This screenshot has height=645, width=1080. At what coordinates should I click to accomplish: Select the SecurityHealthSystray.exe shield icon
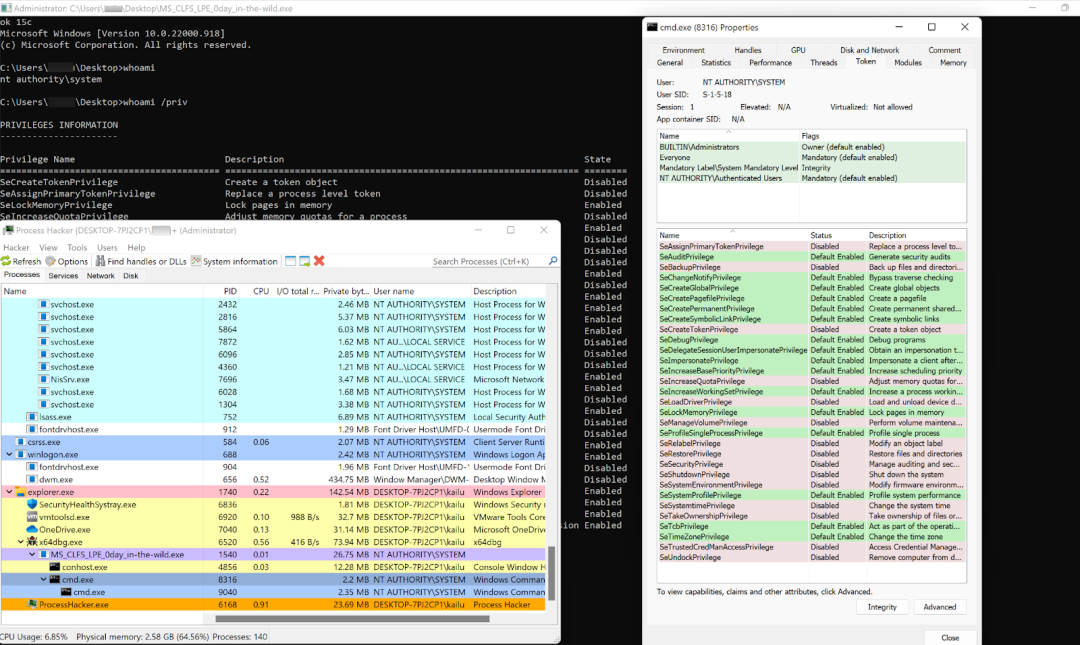[32, 504]
